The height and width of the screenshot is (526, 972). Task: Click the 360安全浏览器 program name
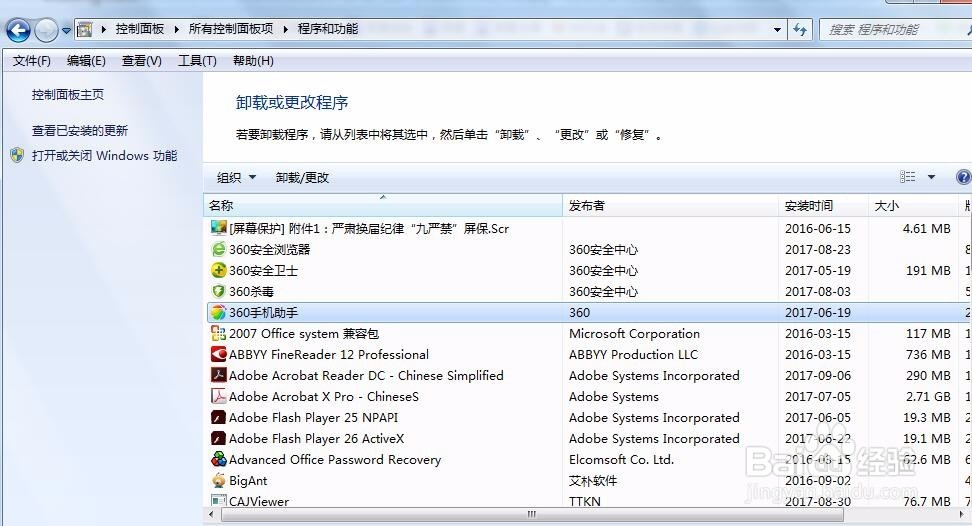click(270, 250)
